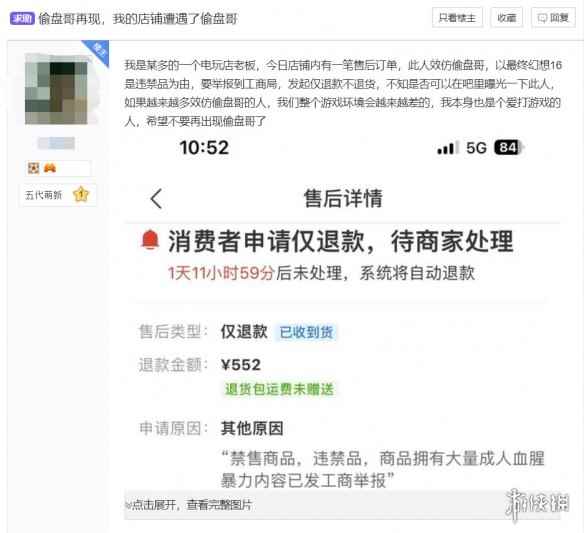Toggle the 只看楼主 filter
This screenshot has height=533, width=584.
457,18
